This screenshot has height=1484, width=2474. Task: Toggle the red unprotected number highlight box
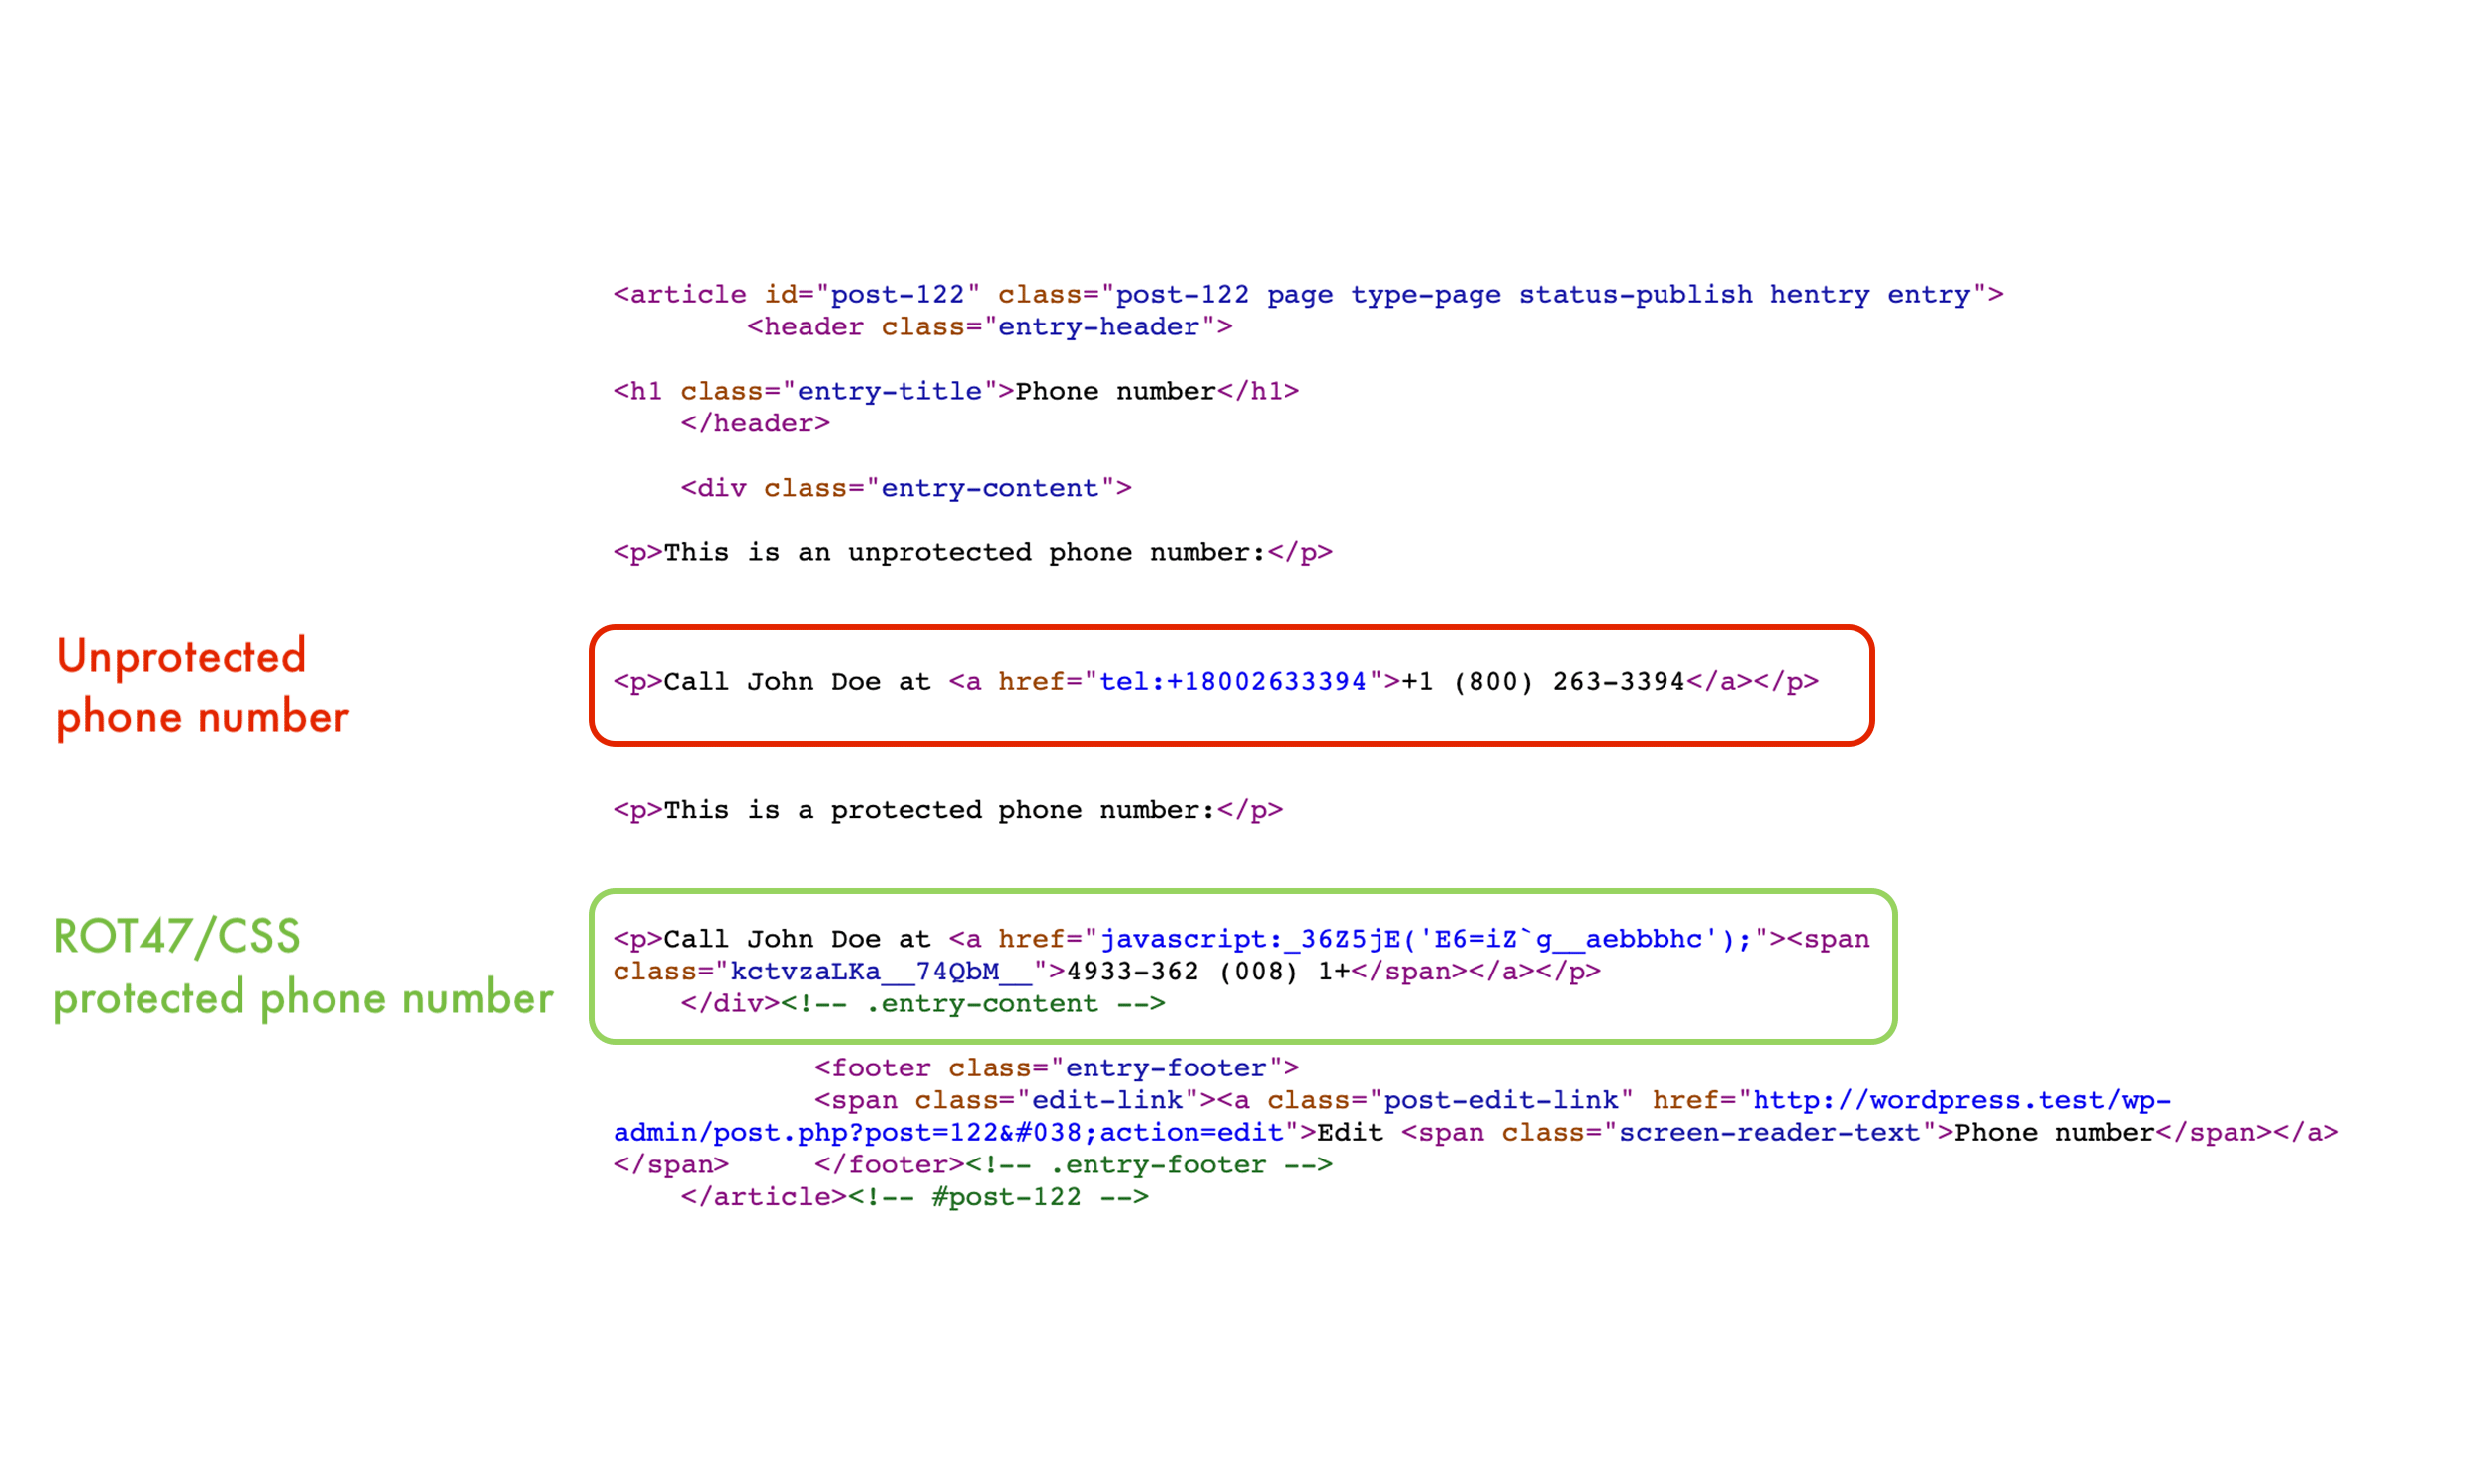(x=1237, y=686)
